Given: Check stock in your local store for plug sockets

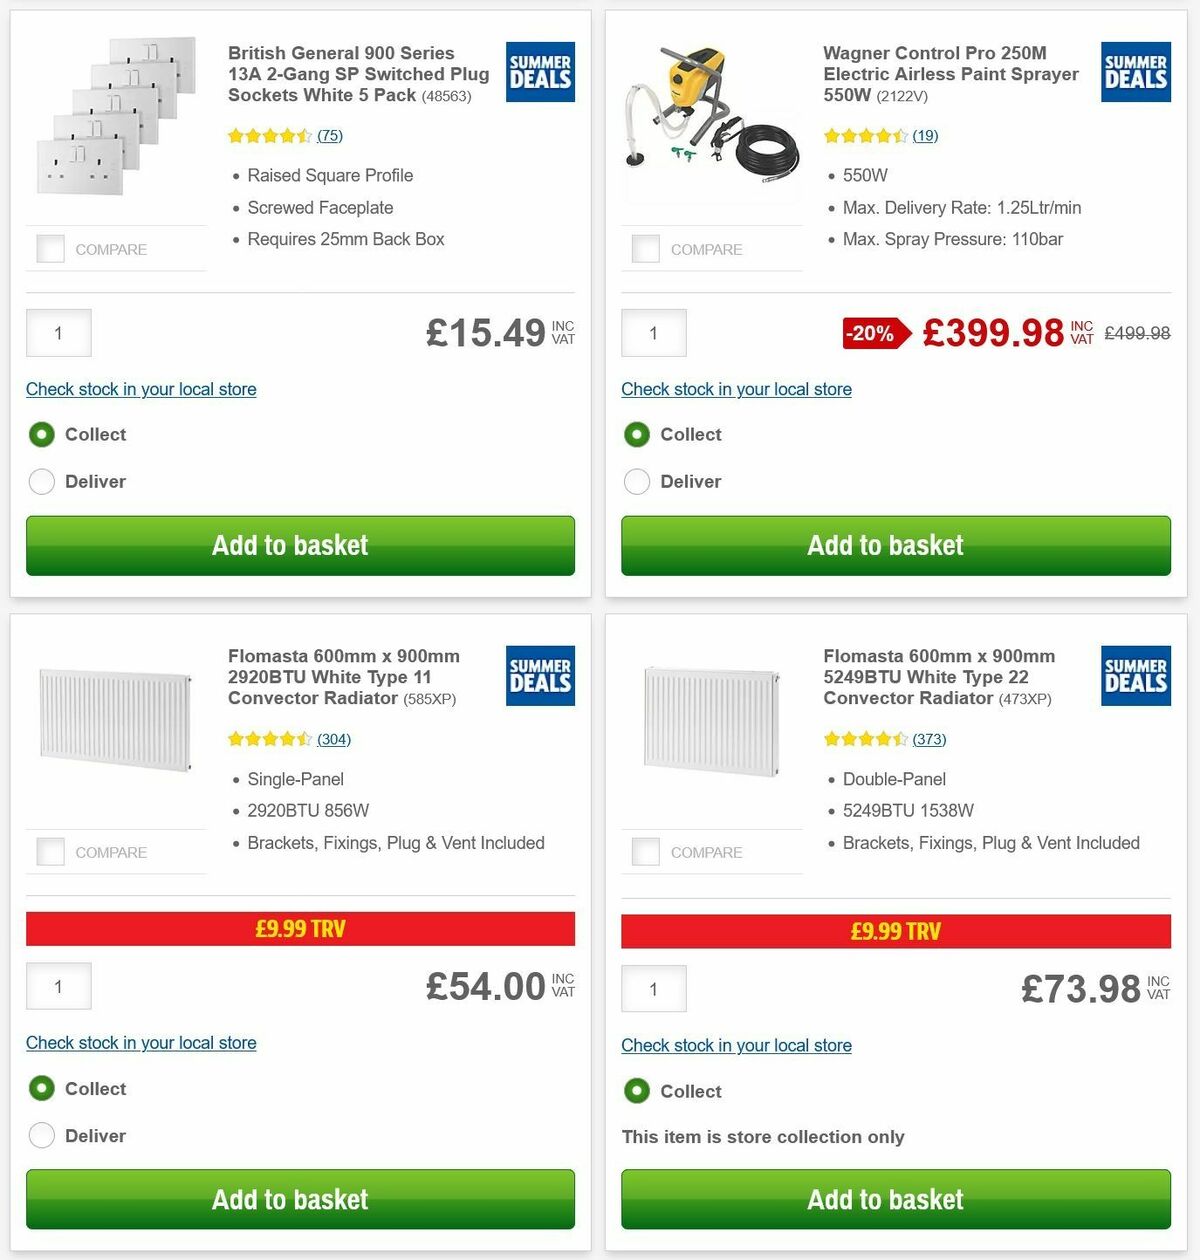Looking at the screenshot, I should pyautogui.click(x=140, y=389).
